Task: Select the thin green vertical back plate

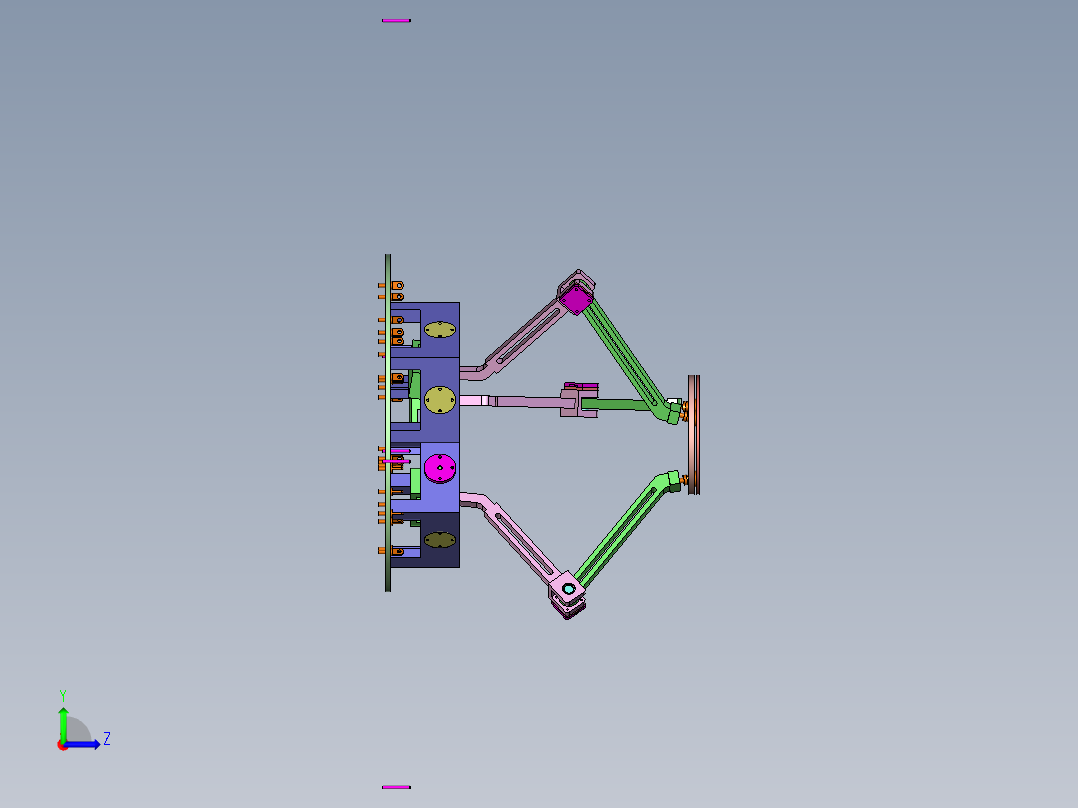Action: click(388, 423)
